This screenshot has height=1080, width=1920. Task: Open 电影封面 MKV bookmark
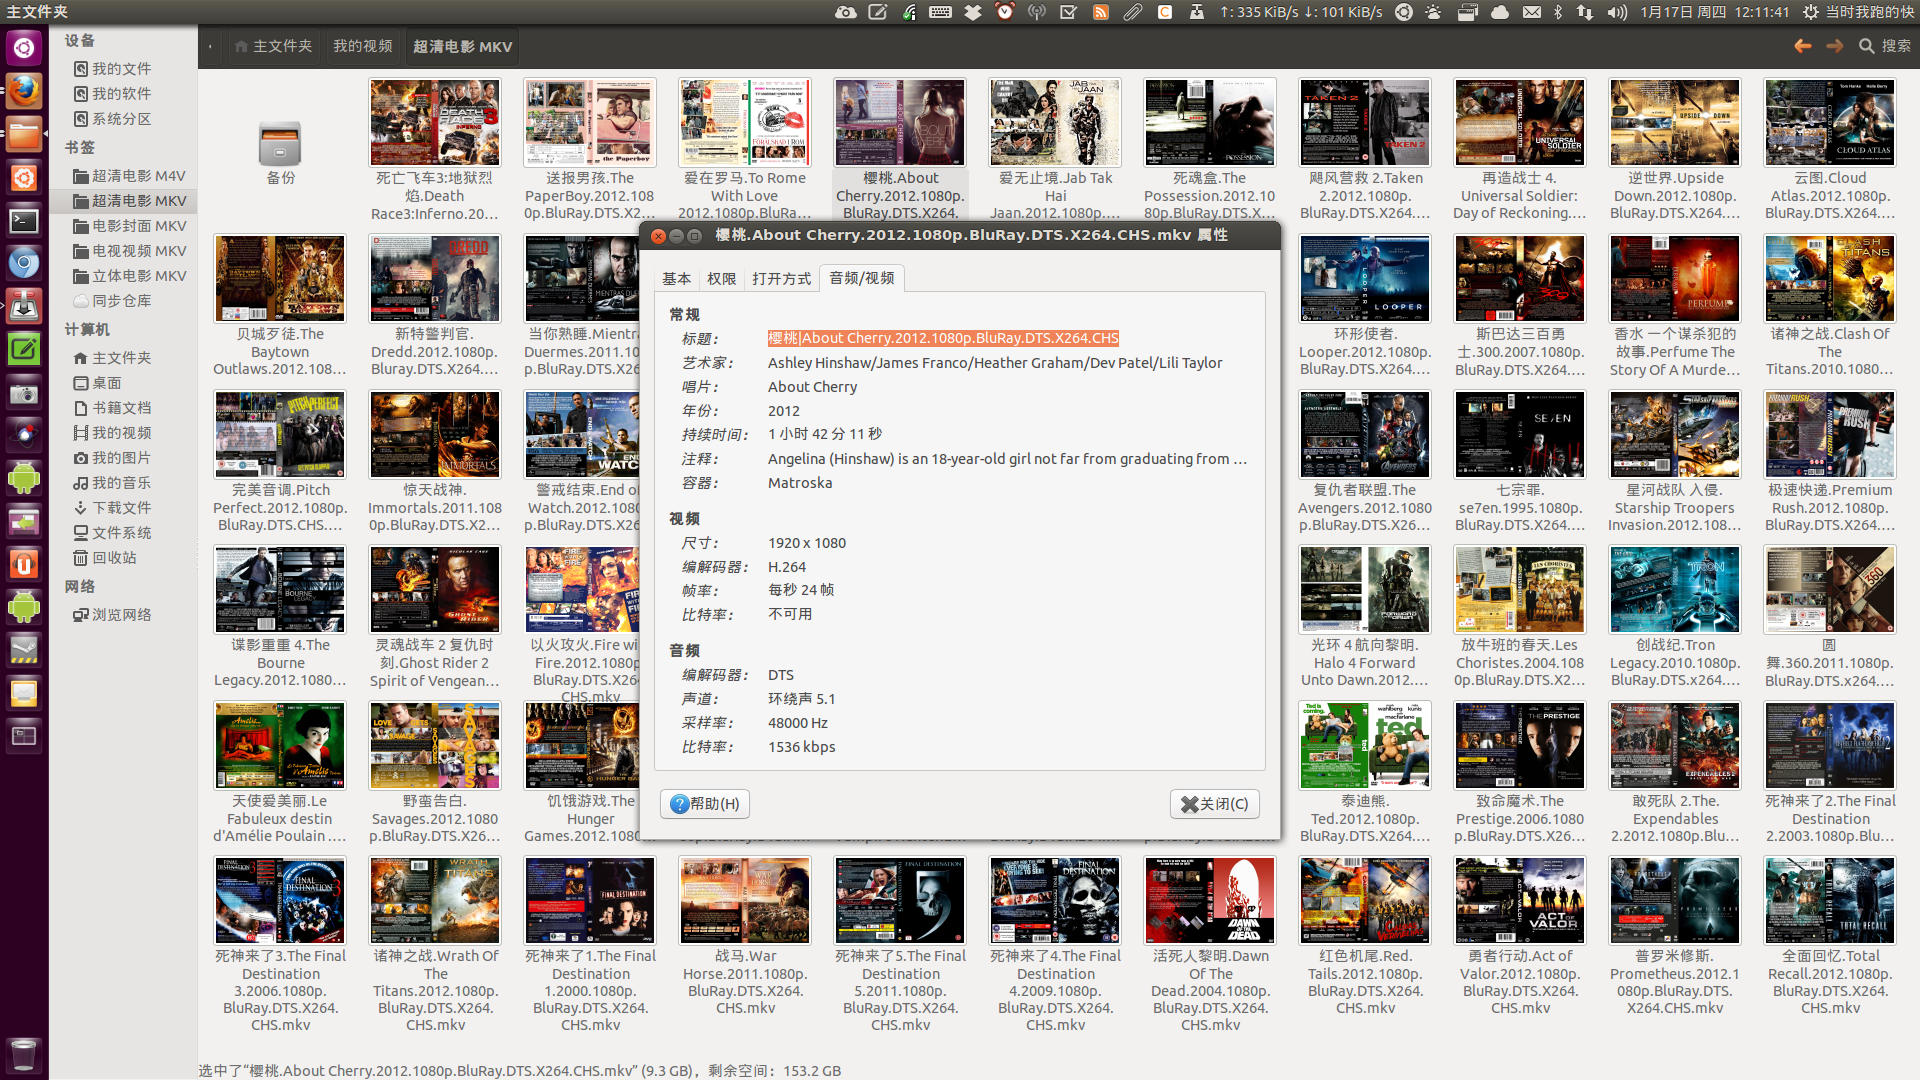[128, 226]
